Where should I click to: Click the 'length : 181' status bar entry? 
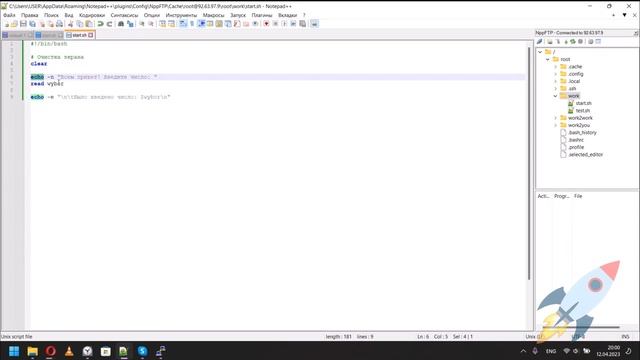(338, 337)
